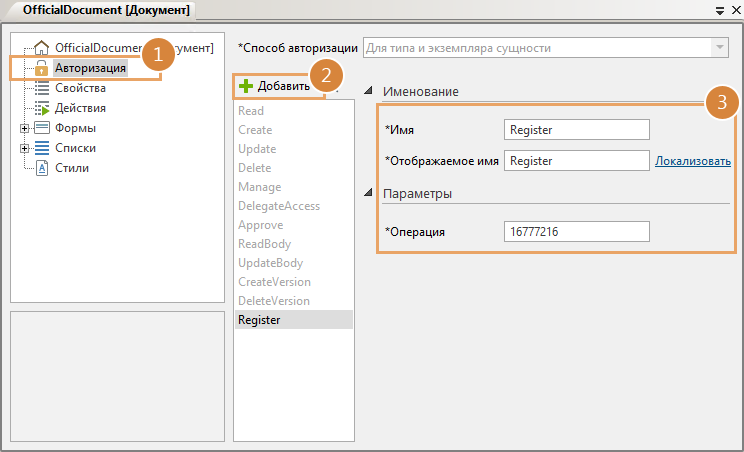
Task: Click inside the Имя input field
Action: pyautogui.click(x=577, y=130)
